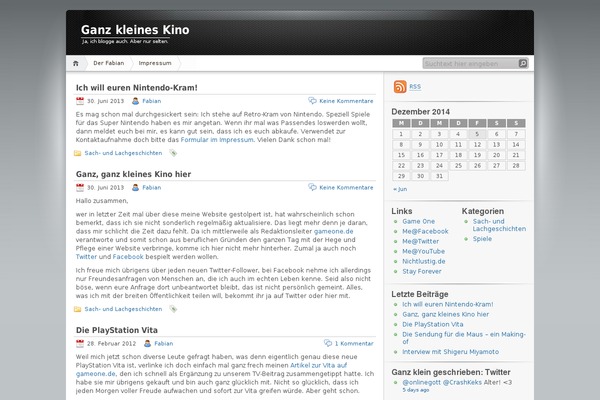Open the home icon in navigation bar
The width and height of the screenshot is (600, 400).
pyautogui.click(x=76, y=64)
